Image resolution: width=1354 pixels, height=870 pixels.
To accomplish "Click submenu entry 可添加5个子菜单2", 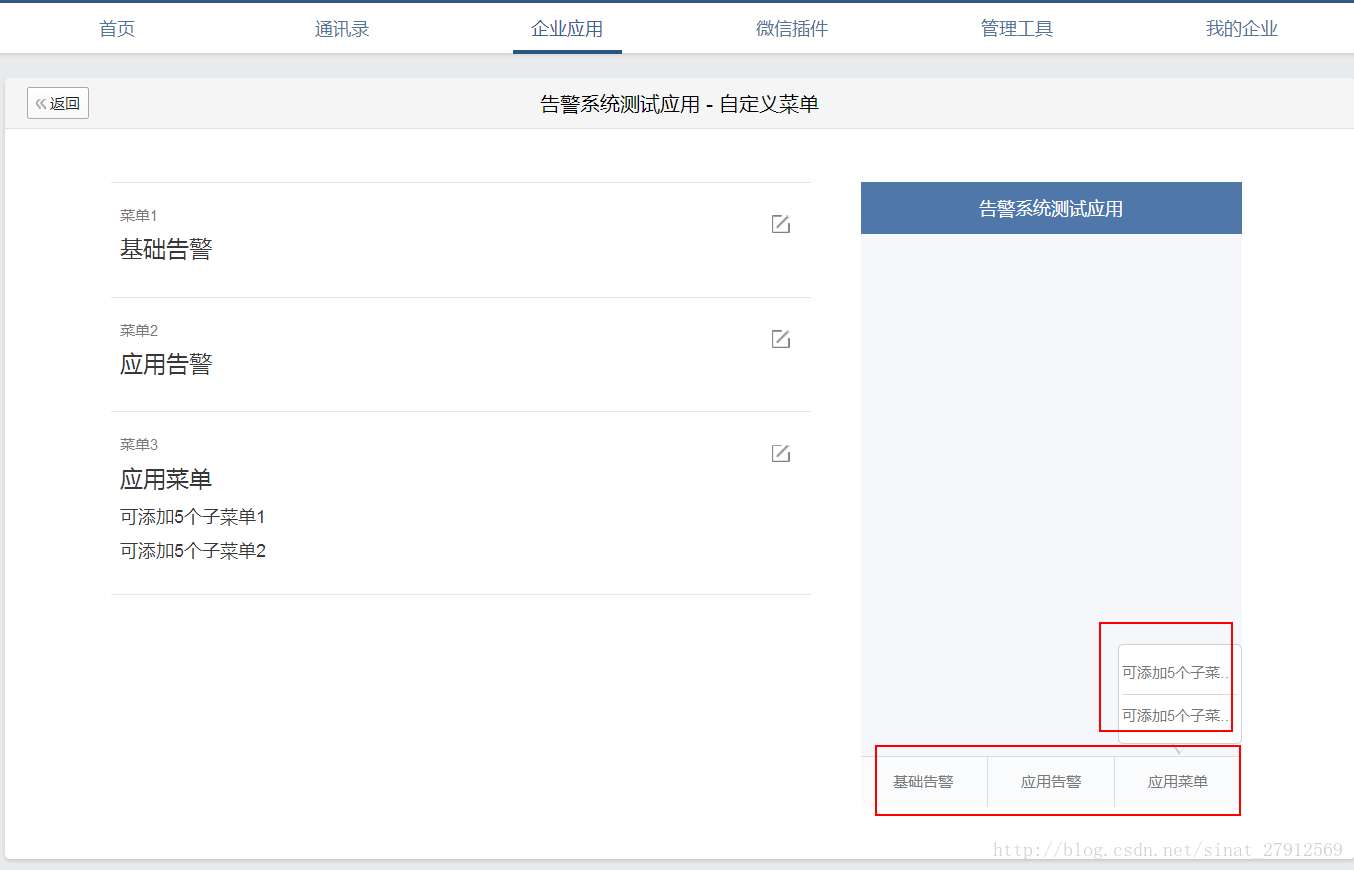I will 193,551.
